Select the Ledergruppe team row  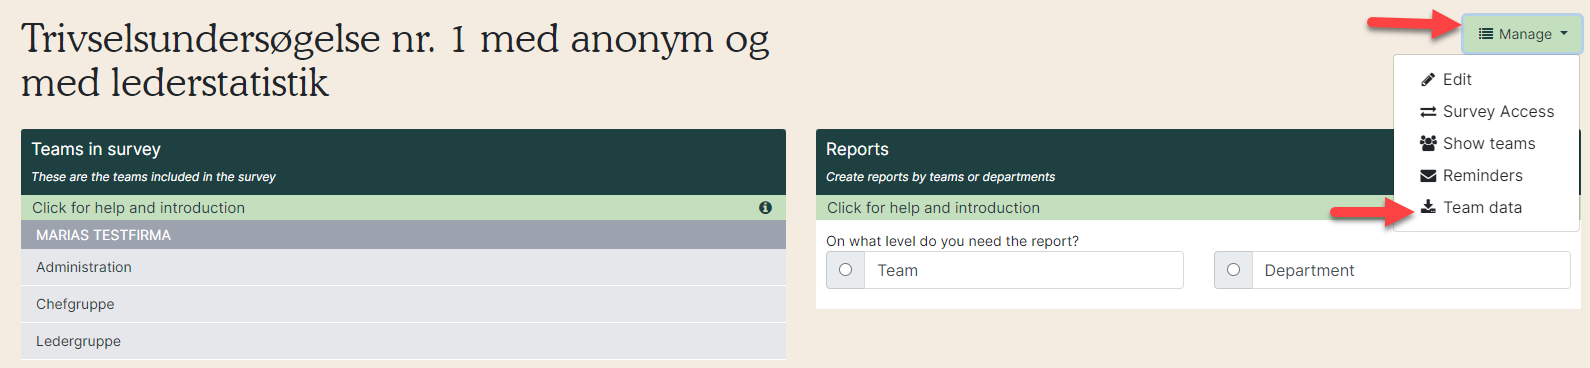pyautogui.click(x=403, y=341)
